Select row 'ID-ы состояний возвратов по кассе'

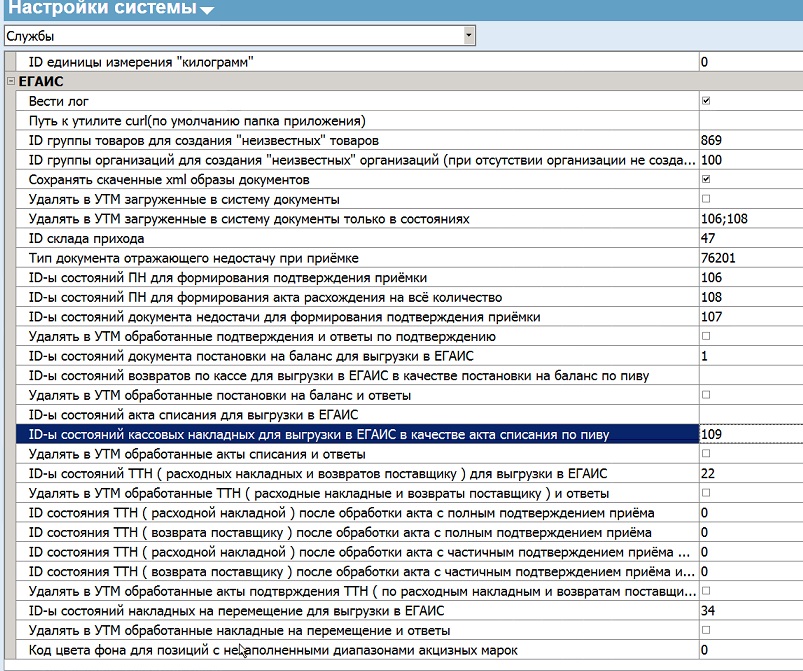click(x=357, y=375)
